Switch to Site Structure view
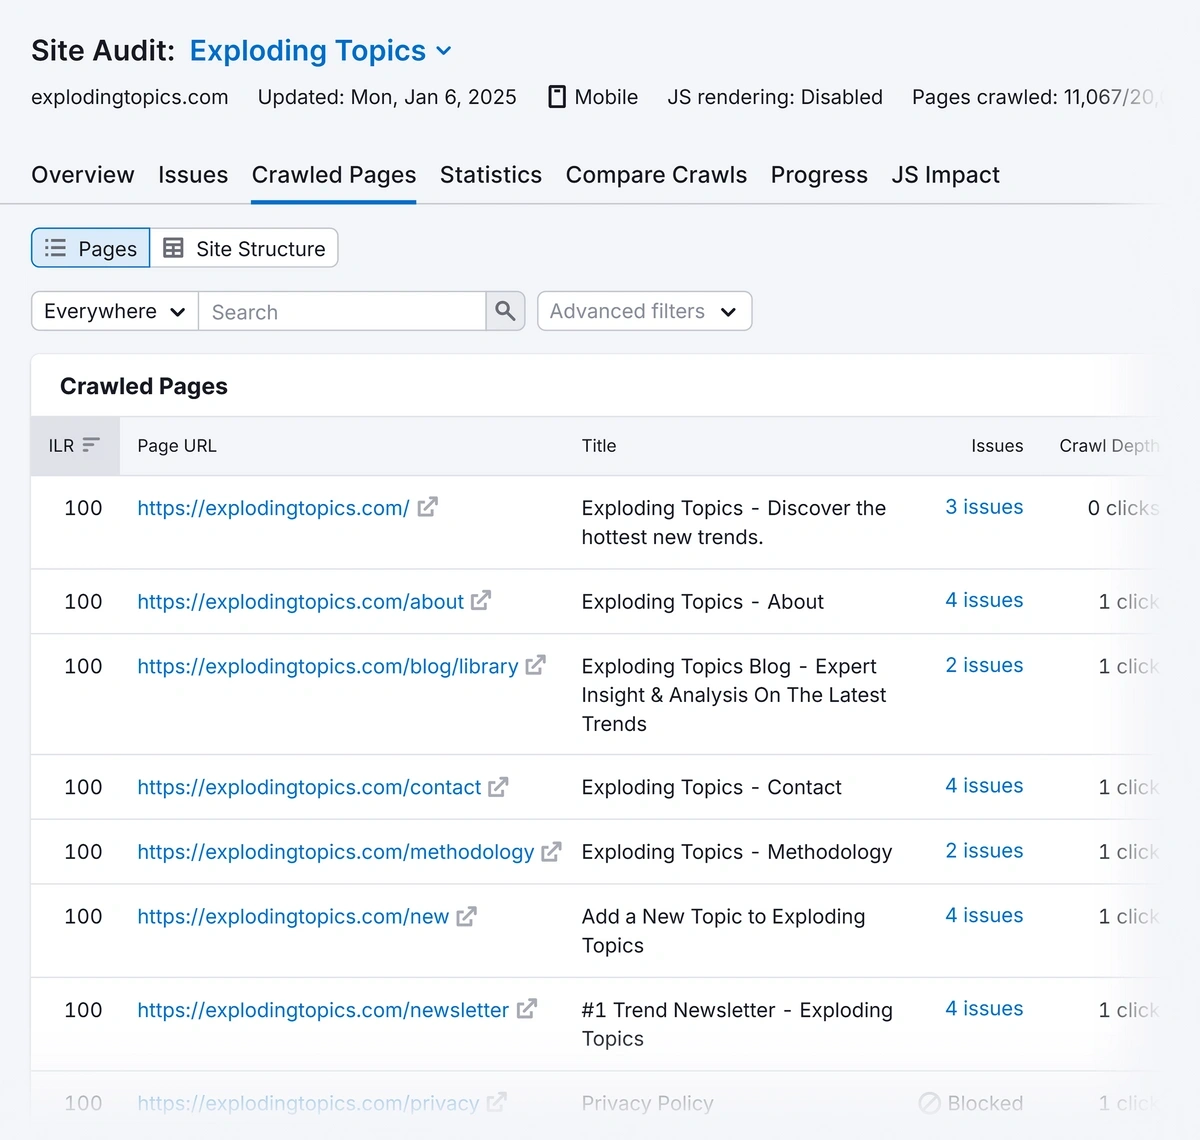1200x1140 pixels. [x=244, y=248]
